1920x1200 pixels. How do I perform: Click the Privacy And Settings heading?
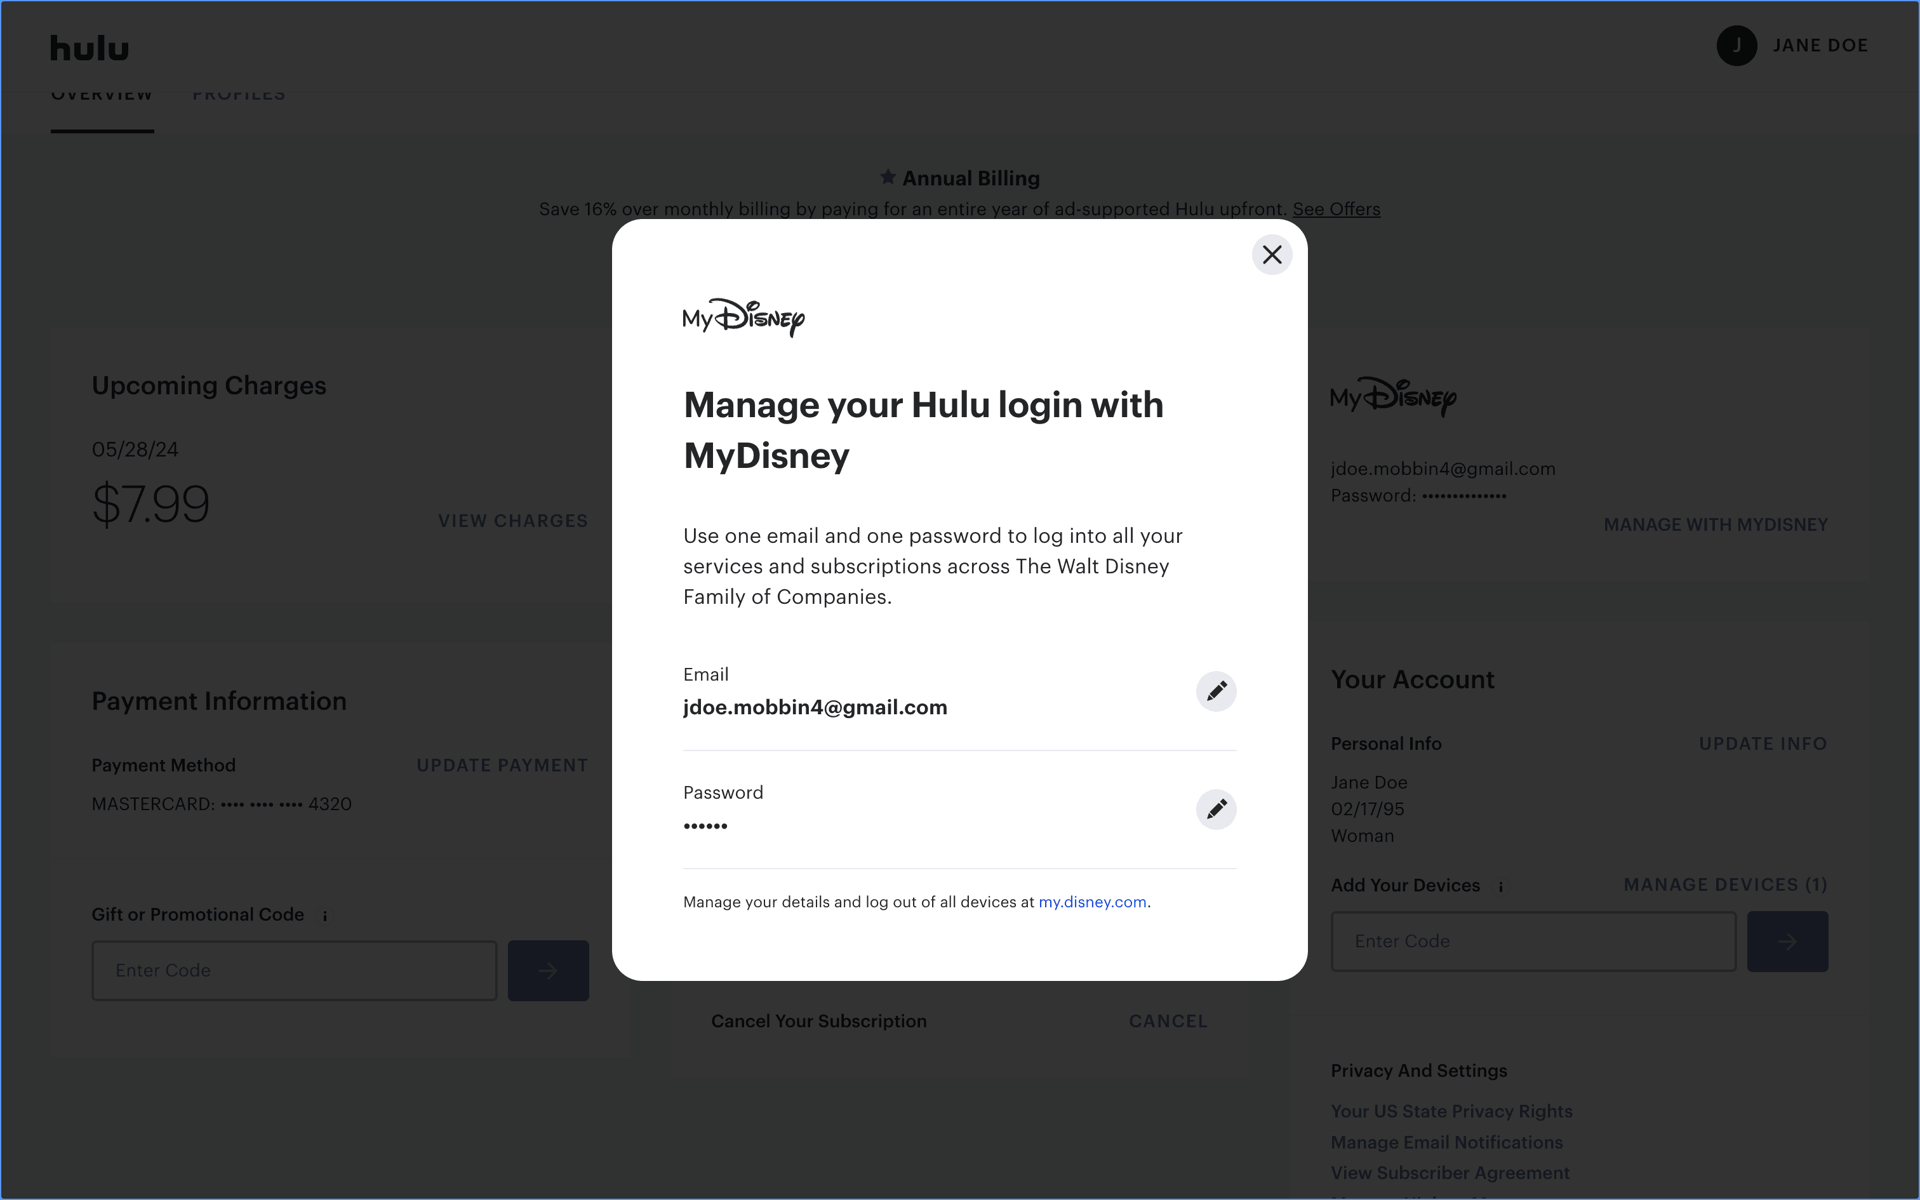[1418, 1071]
